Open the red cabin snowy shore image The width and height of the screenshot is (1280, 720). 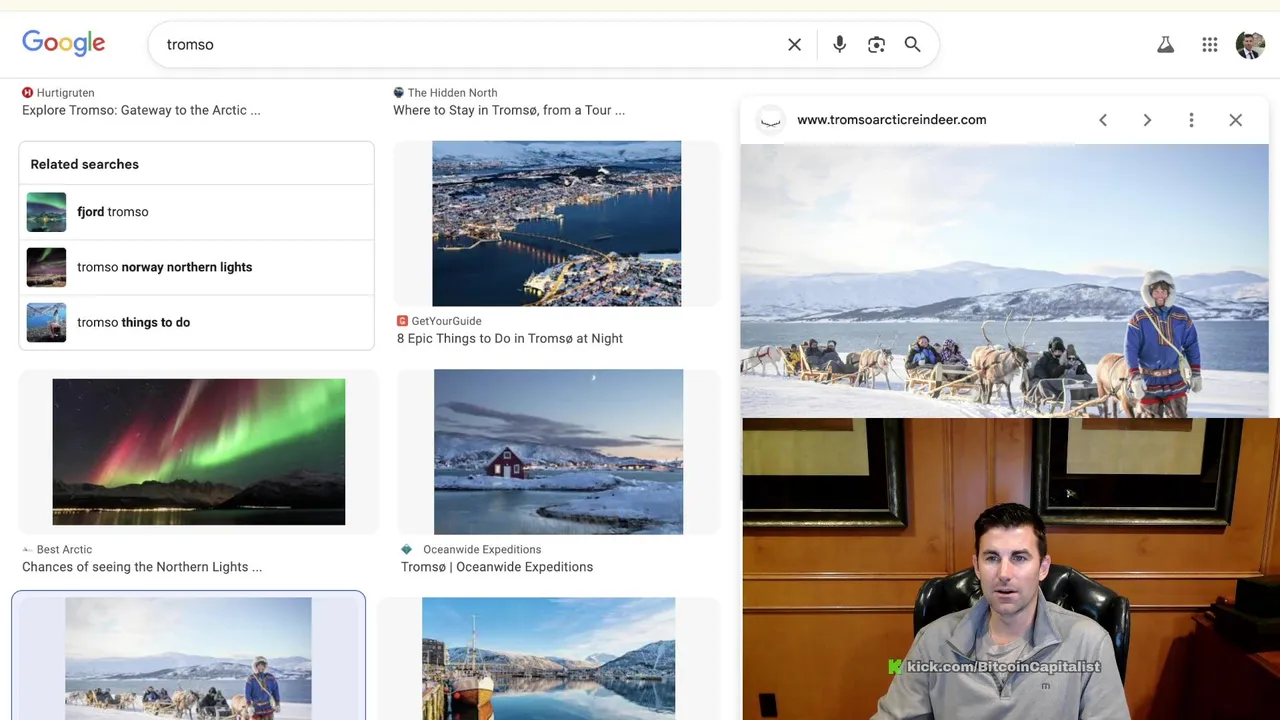558,451
